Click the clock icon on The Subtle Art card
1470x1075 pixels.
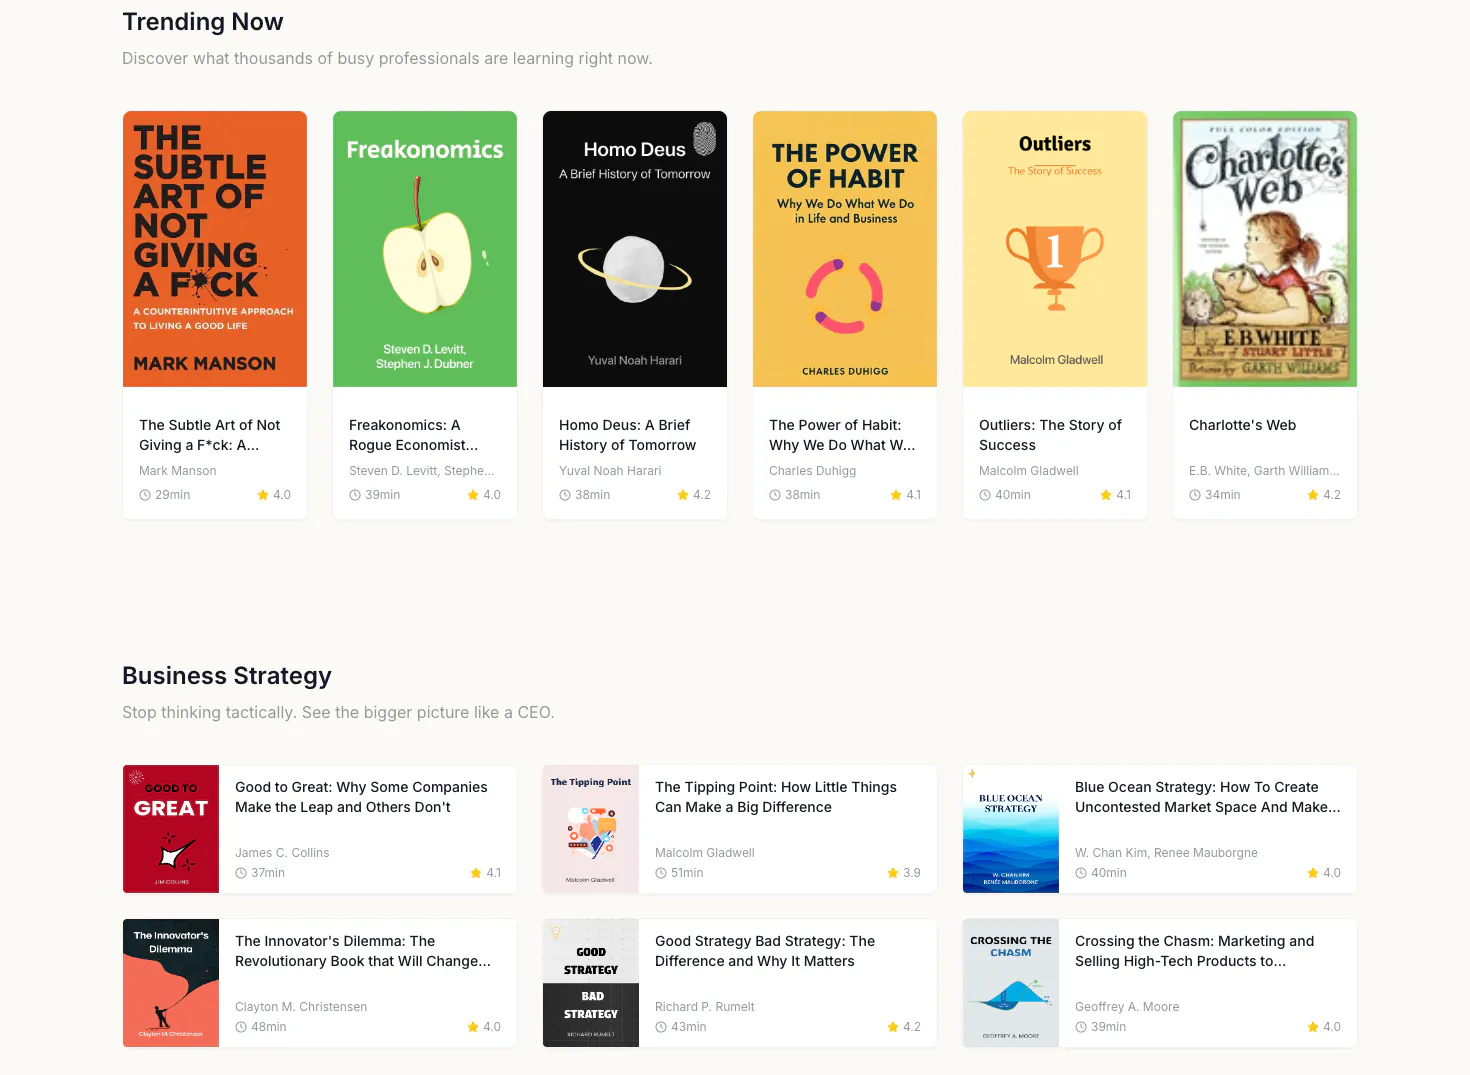pos(145,495)
